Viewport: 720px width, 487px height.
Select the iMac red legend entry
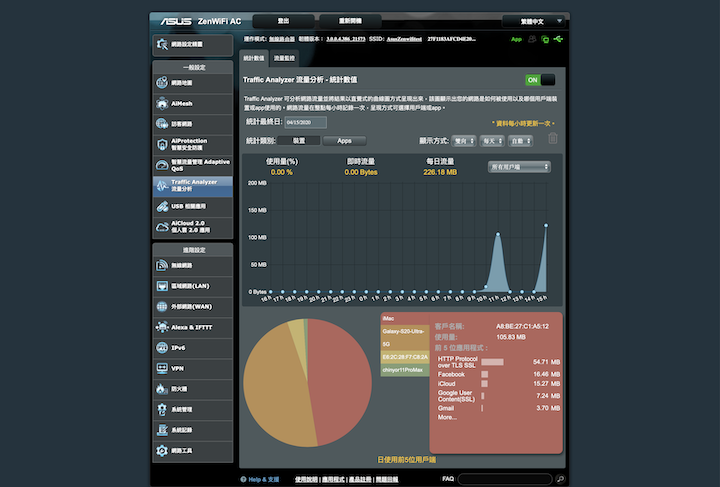pos(405,319)
